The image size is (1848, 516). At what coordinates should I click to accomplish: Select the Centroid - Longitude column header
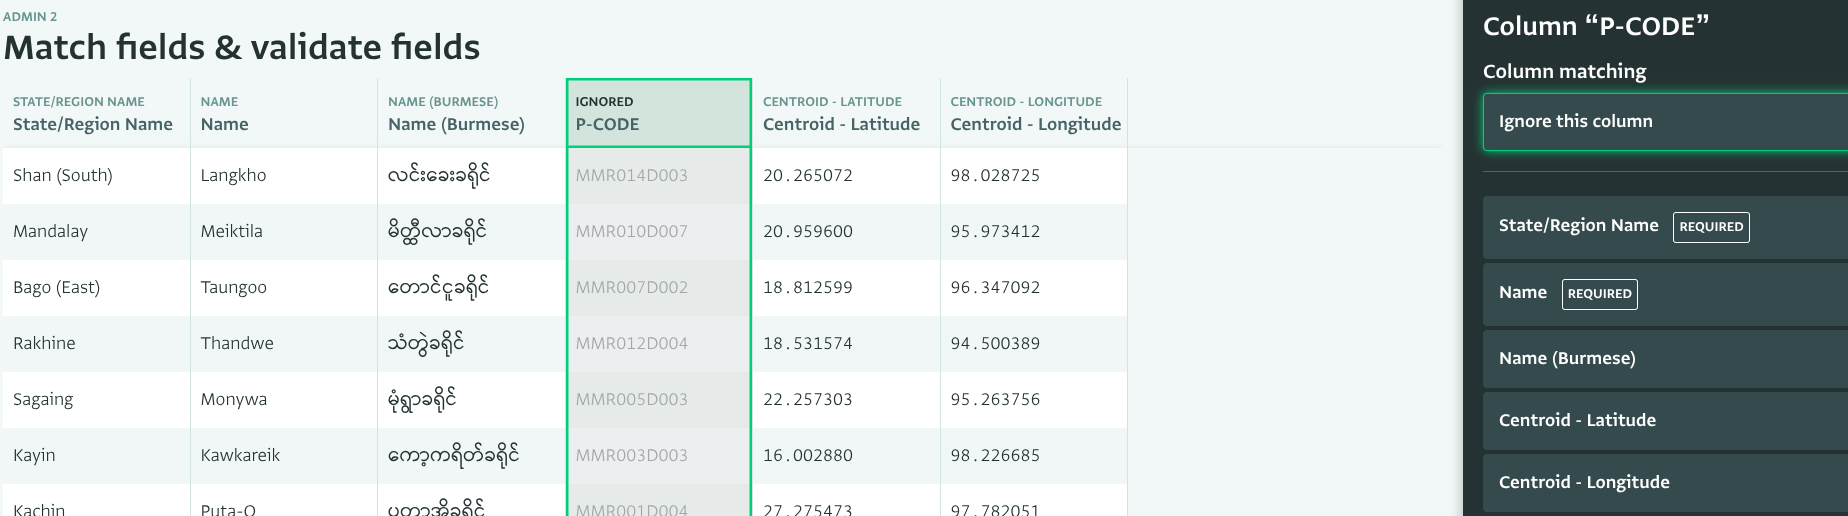pyautogui.click(x=1034, y=113)
